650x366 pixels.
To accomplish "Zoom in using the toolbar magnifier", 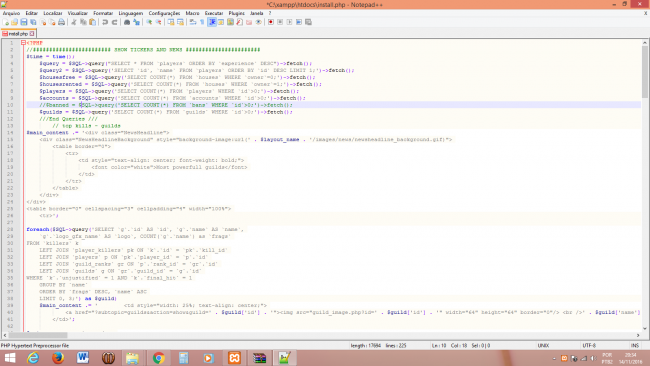I will click(x=149, y=22).
